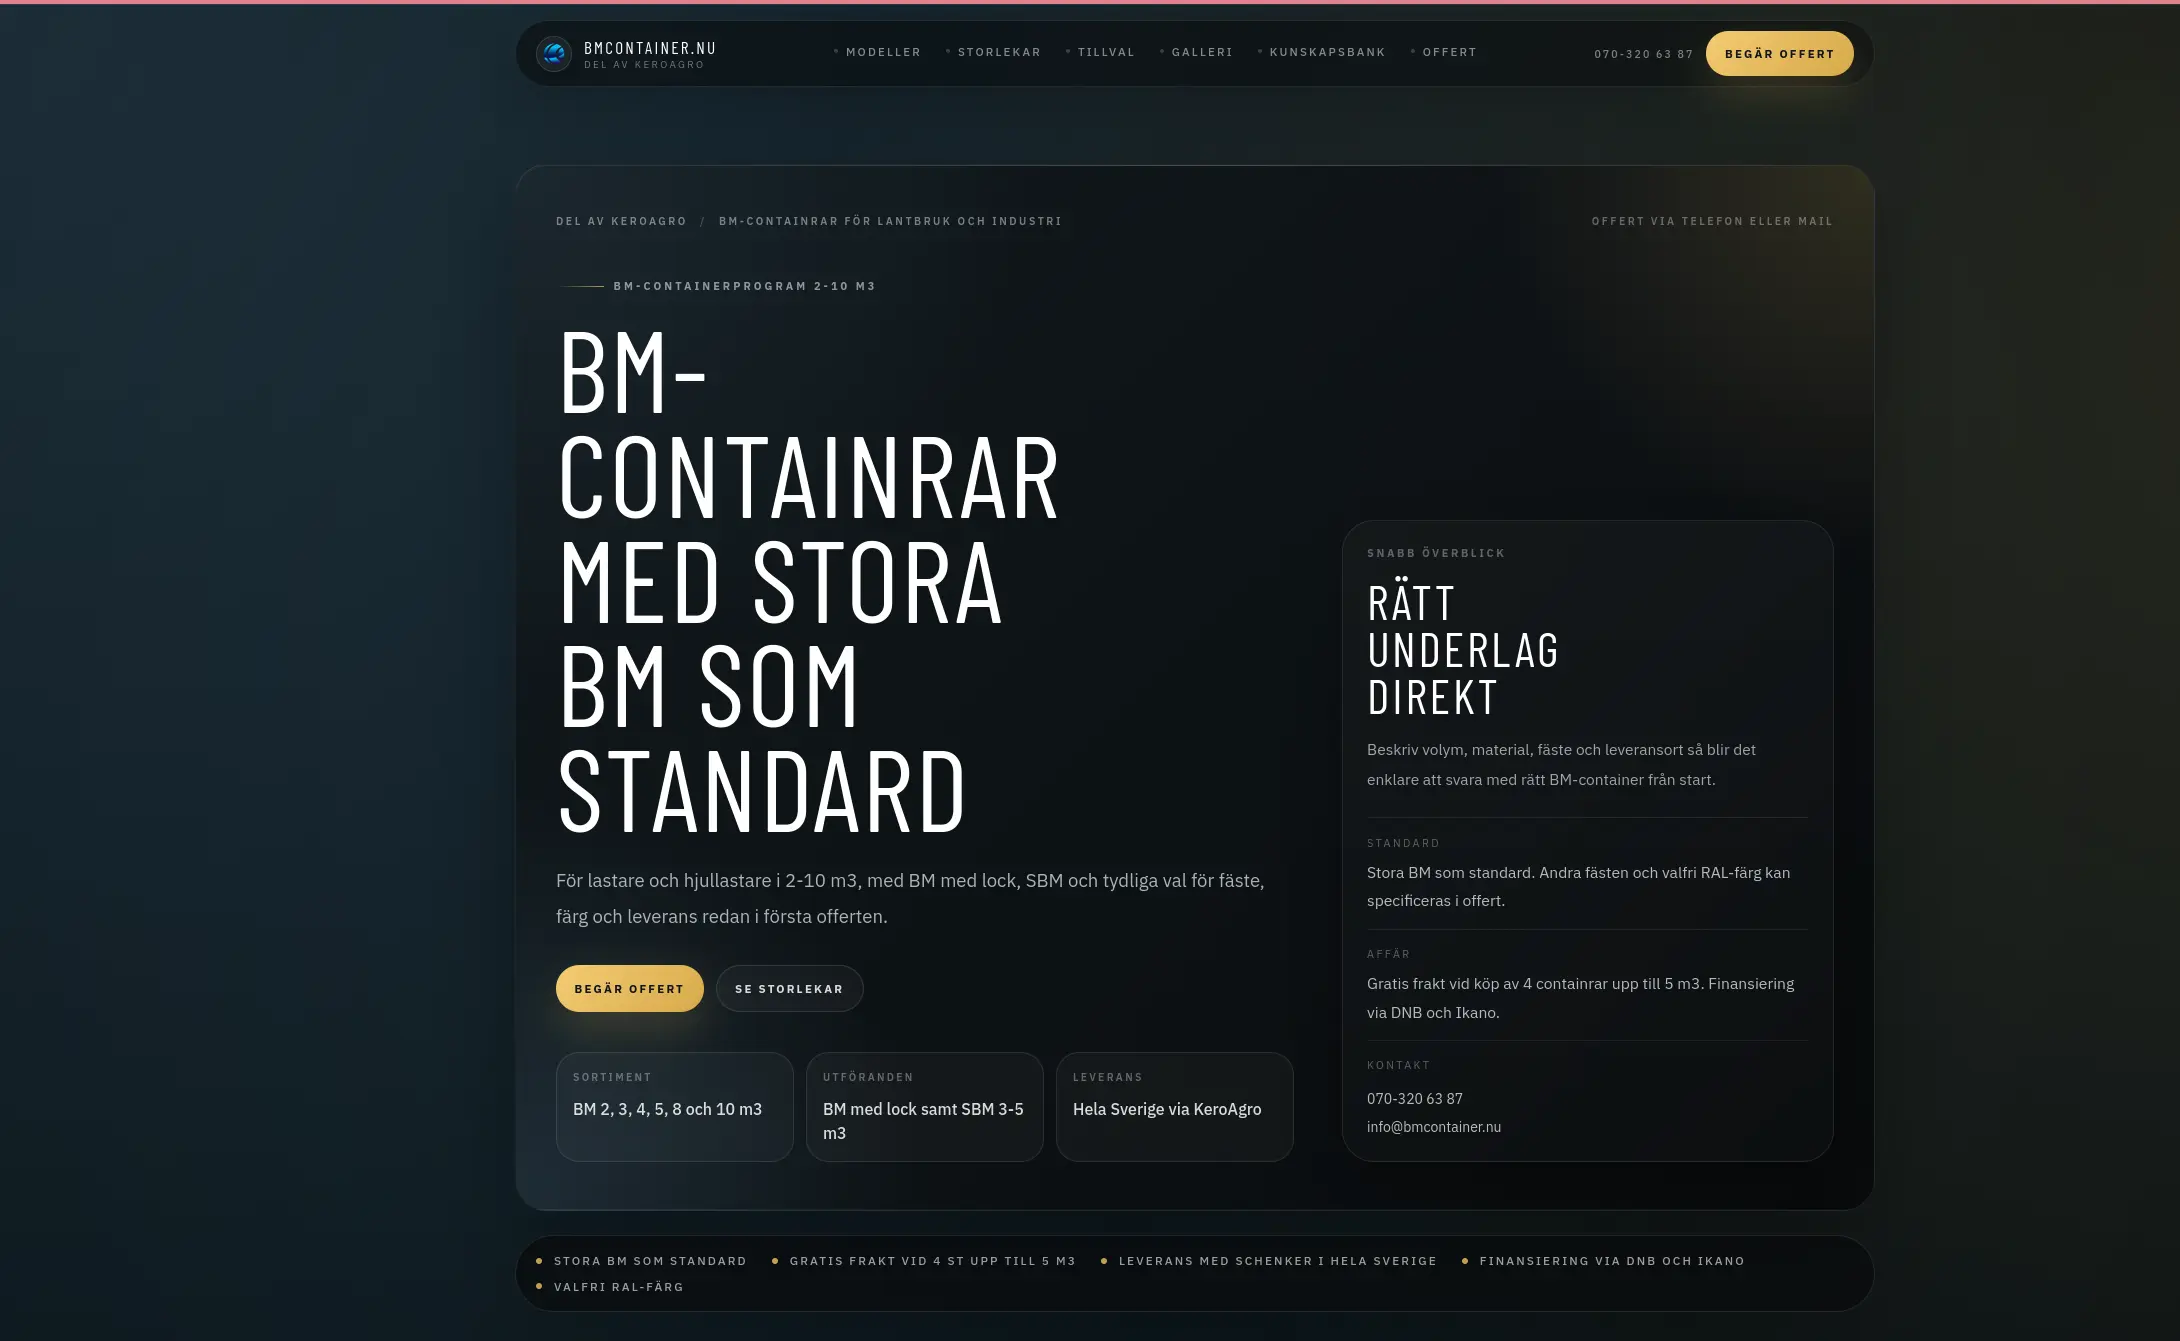Click the email info@bmcontainer.nu
The width and height of the screenshot is (2180, 1341).
pos(1434,1126)
